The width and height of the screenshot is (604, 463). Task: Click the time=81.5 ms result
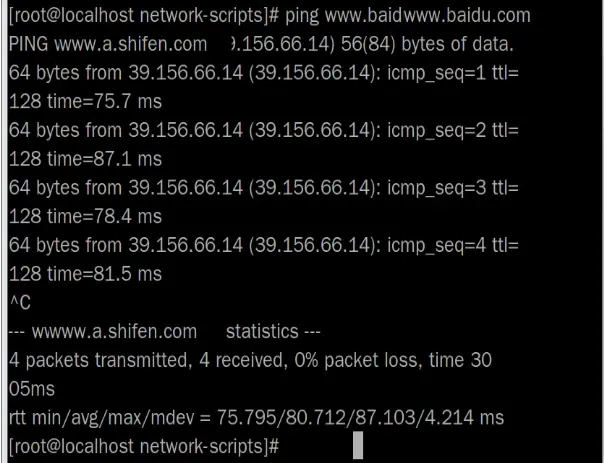point(104,274)
